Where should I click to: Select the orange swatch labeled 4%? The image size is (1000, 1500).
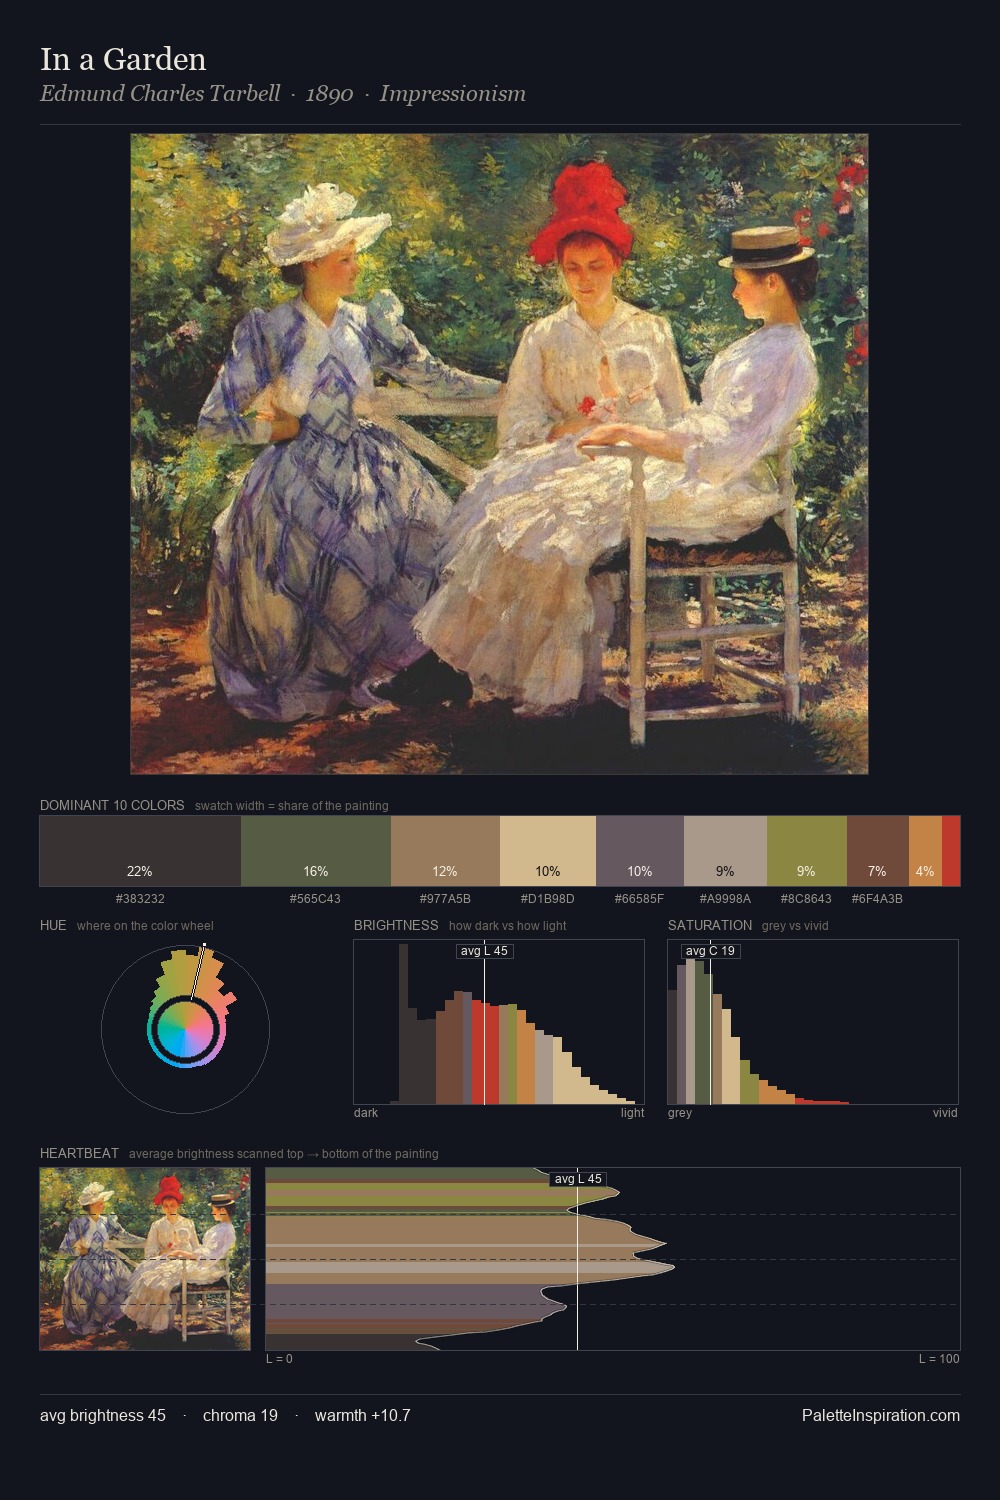[x=925, y=851]
